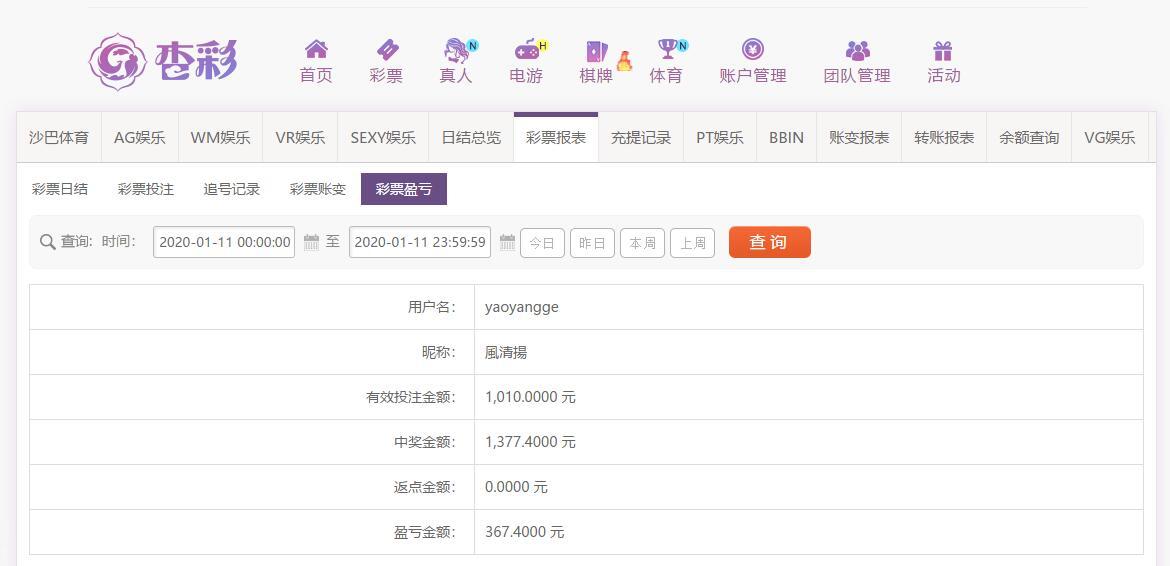Select the 真人 live dealer icon
Image resolution: width=1170 pixels, height=566 pixels.
(456, 50)
